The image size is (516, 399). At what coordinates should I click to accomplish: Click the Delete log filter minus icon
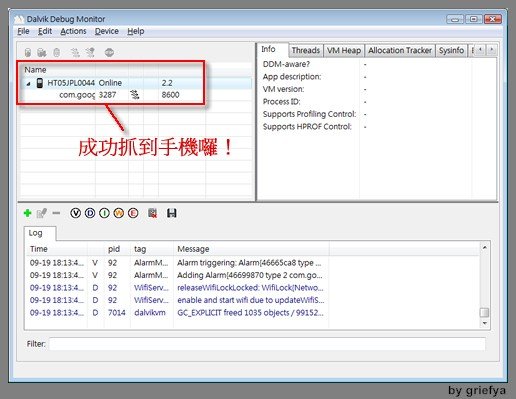[x=56, y=213]
